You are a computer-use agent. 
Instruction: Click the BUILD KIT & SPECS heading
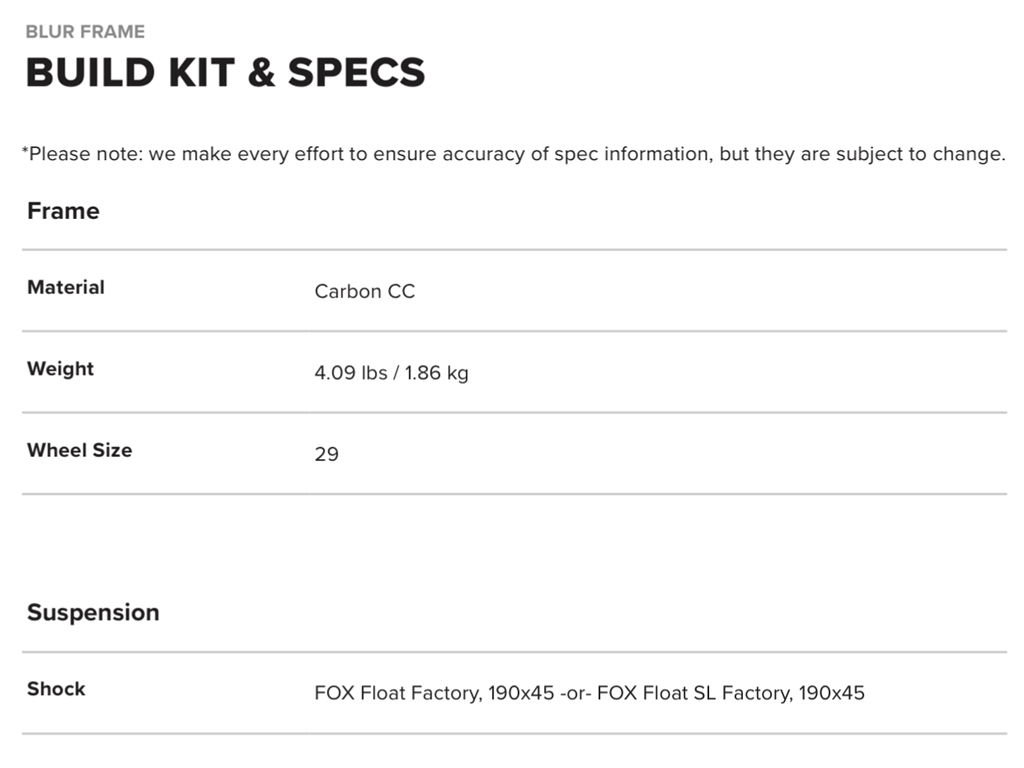click(225, 73)
